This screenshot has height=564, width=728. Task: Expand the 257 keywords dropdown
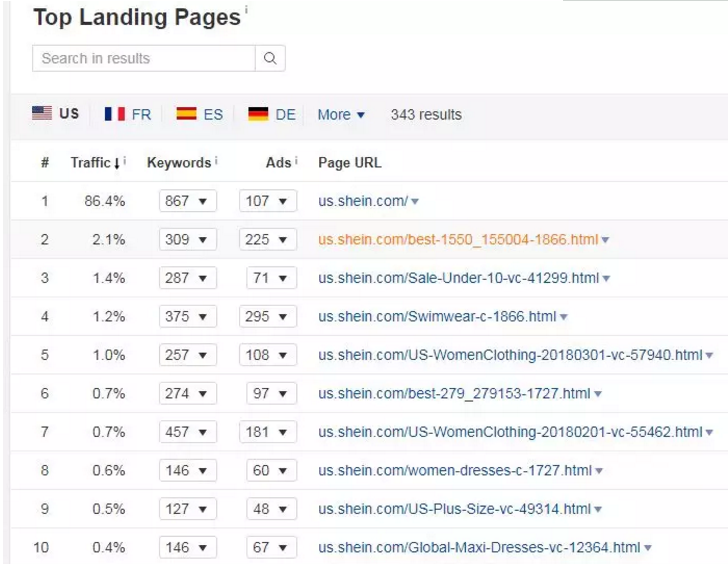(188, 355)
